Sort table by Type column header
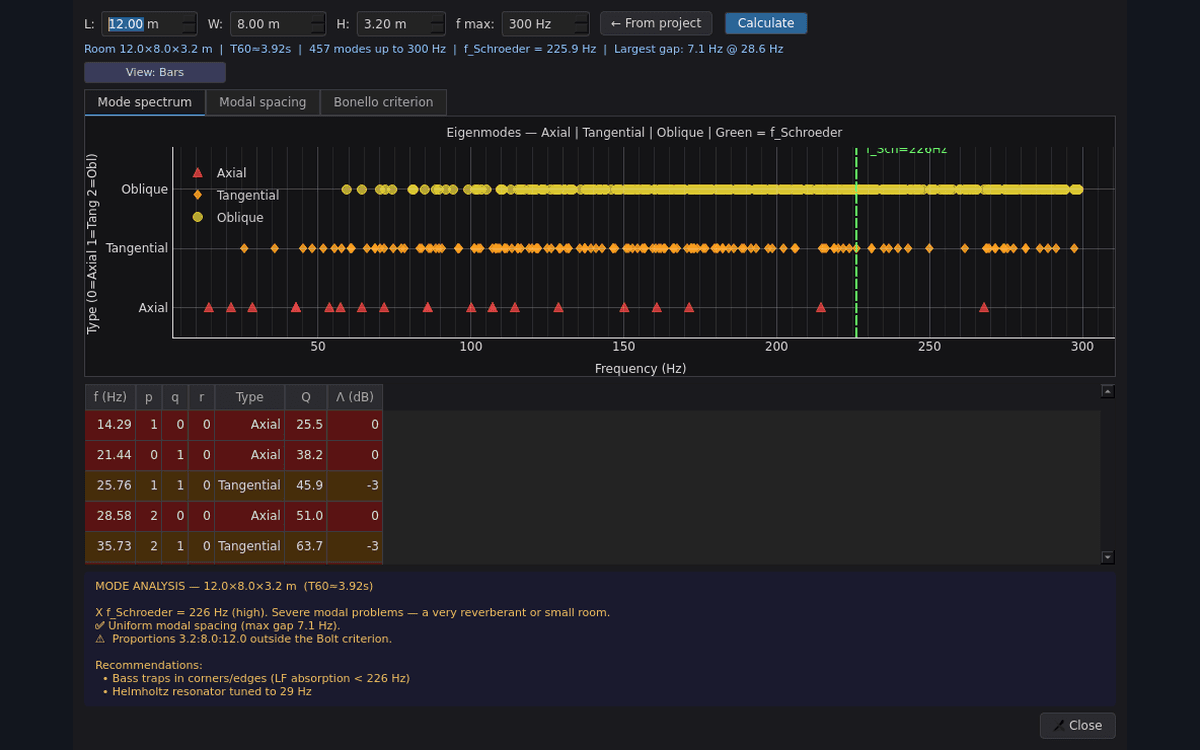This screenshot has height=750, width=1200. [250, 397]
